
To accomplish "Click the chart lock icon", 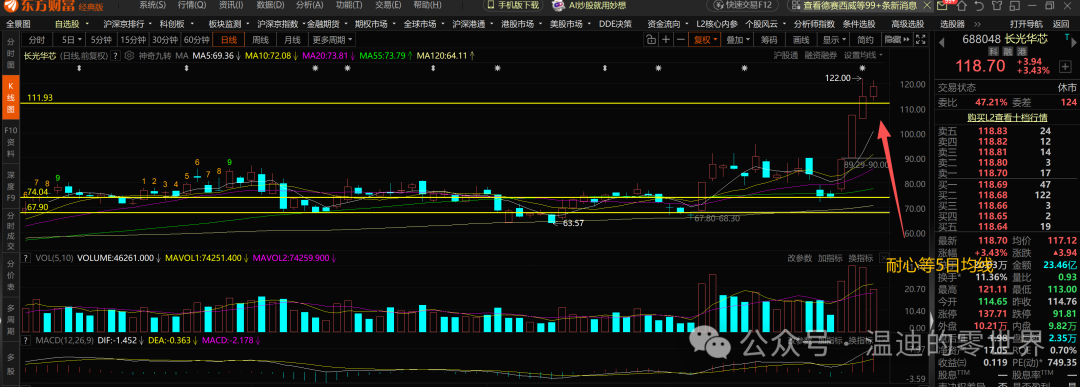I will [651, 39].
